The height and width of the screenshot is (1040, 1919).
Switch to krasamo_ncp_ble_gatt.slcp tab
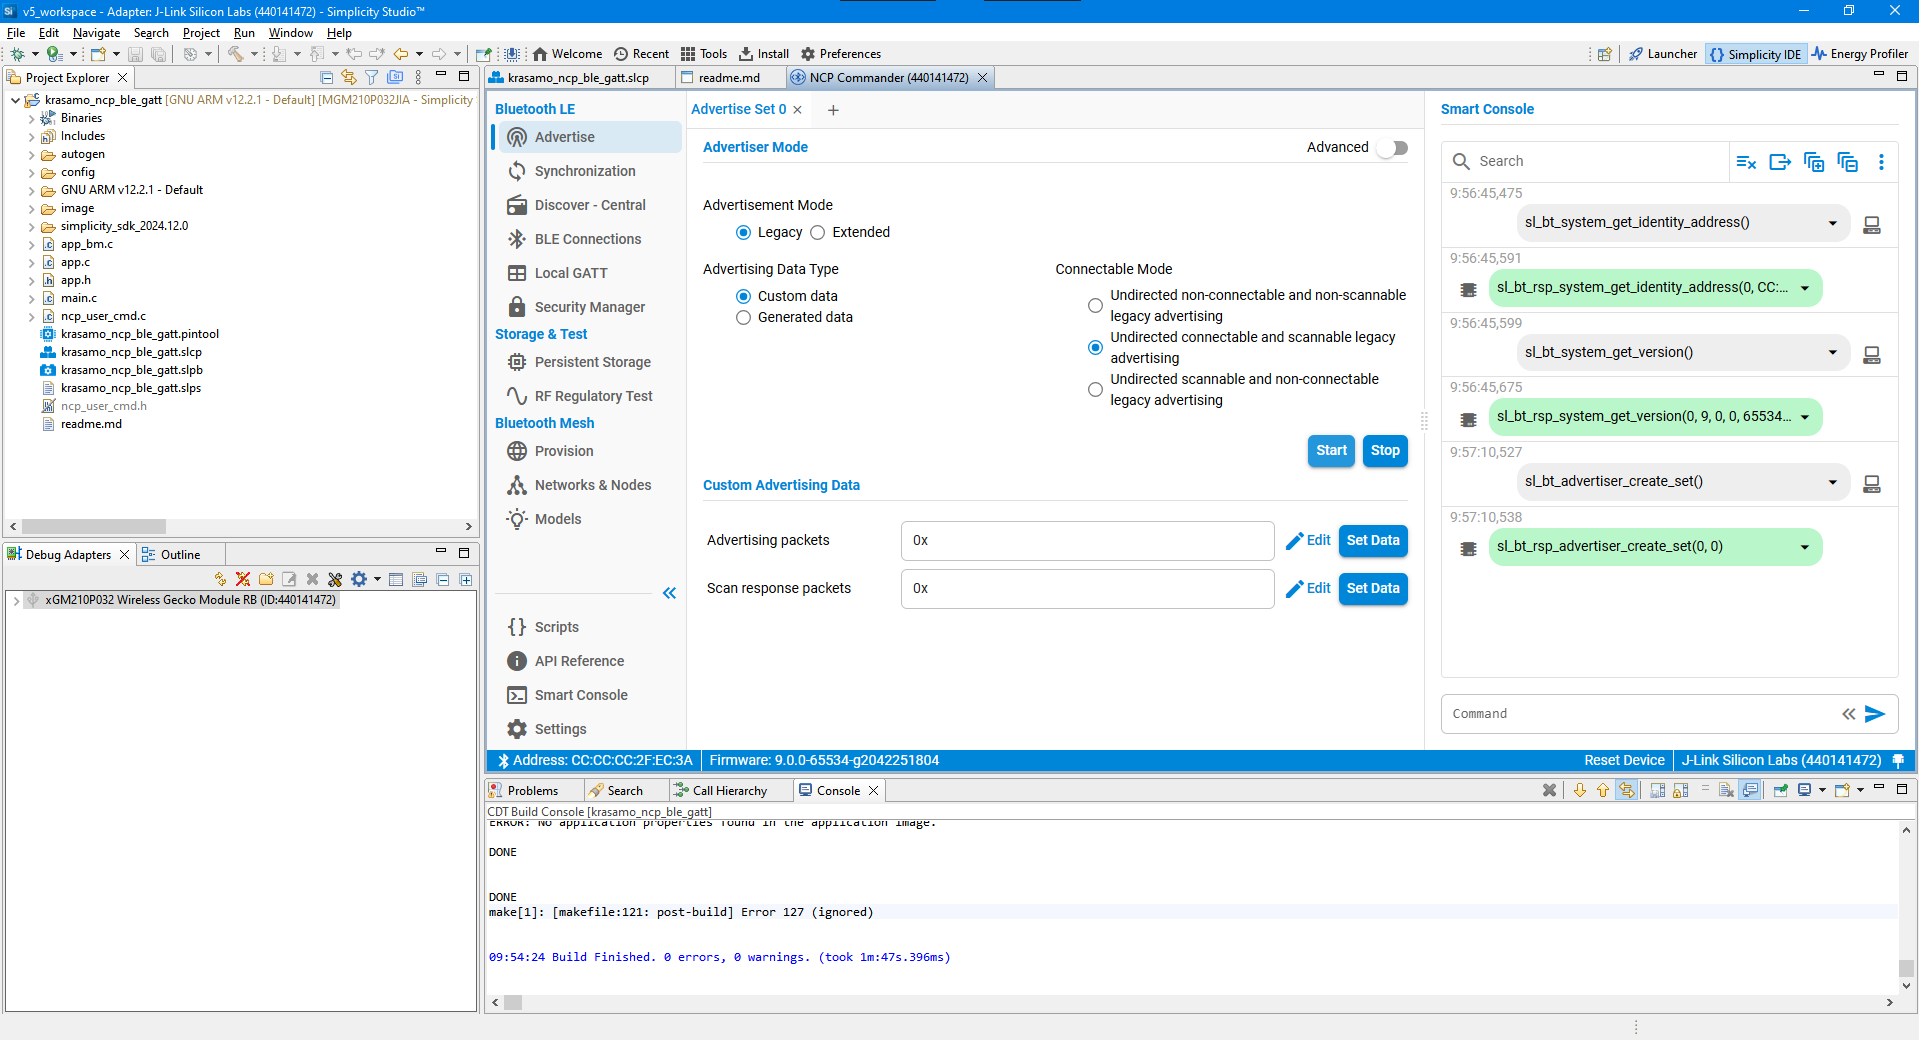click(x=577, y=78)
